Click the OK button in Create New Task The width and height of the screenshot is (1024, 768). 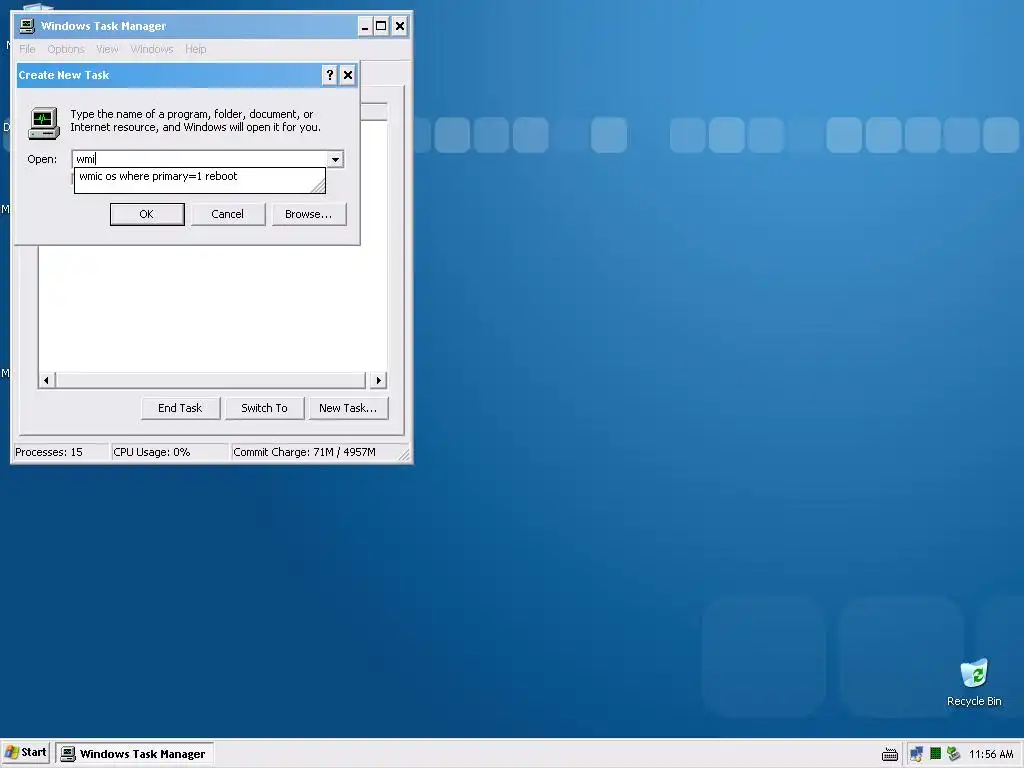[147, 214]
